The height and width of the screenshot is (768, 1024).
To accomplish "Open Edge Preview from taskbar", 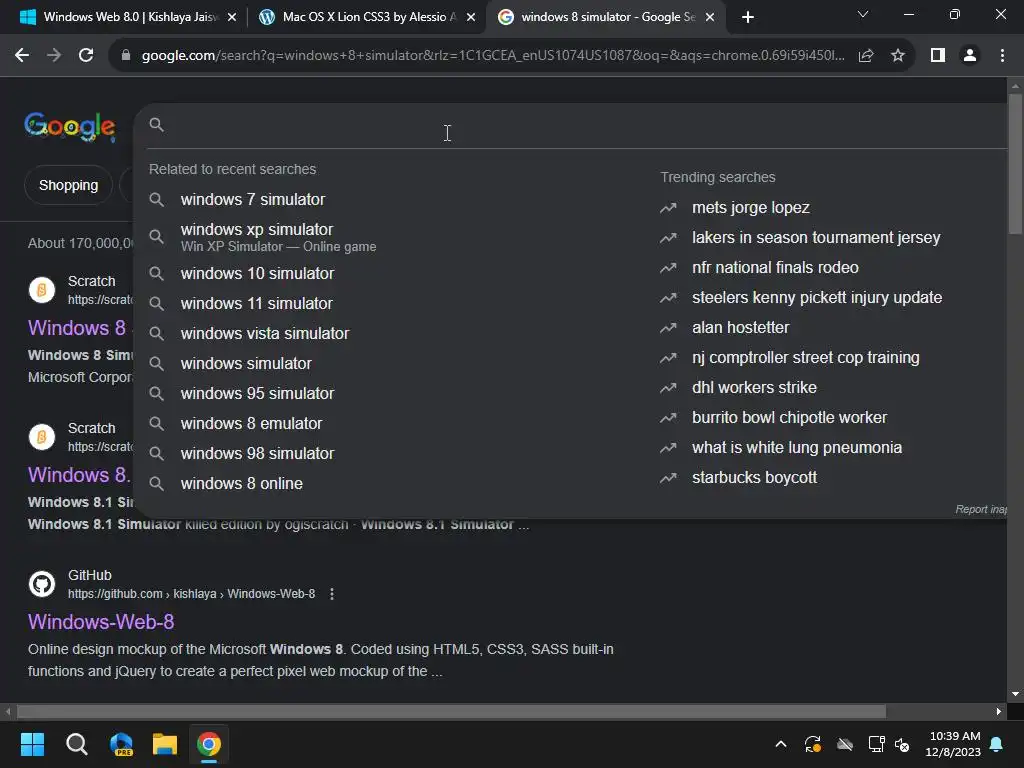I will point(121,744).
